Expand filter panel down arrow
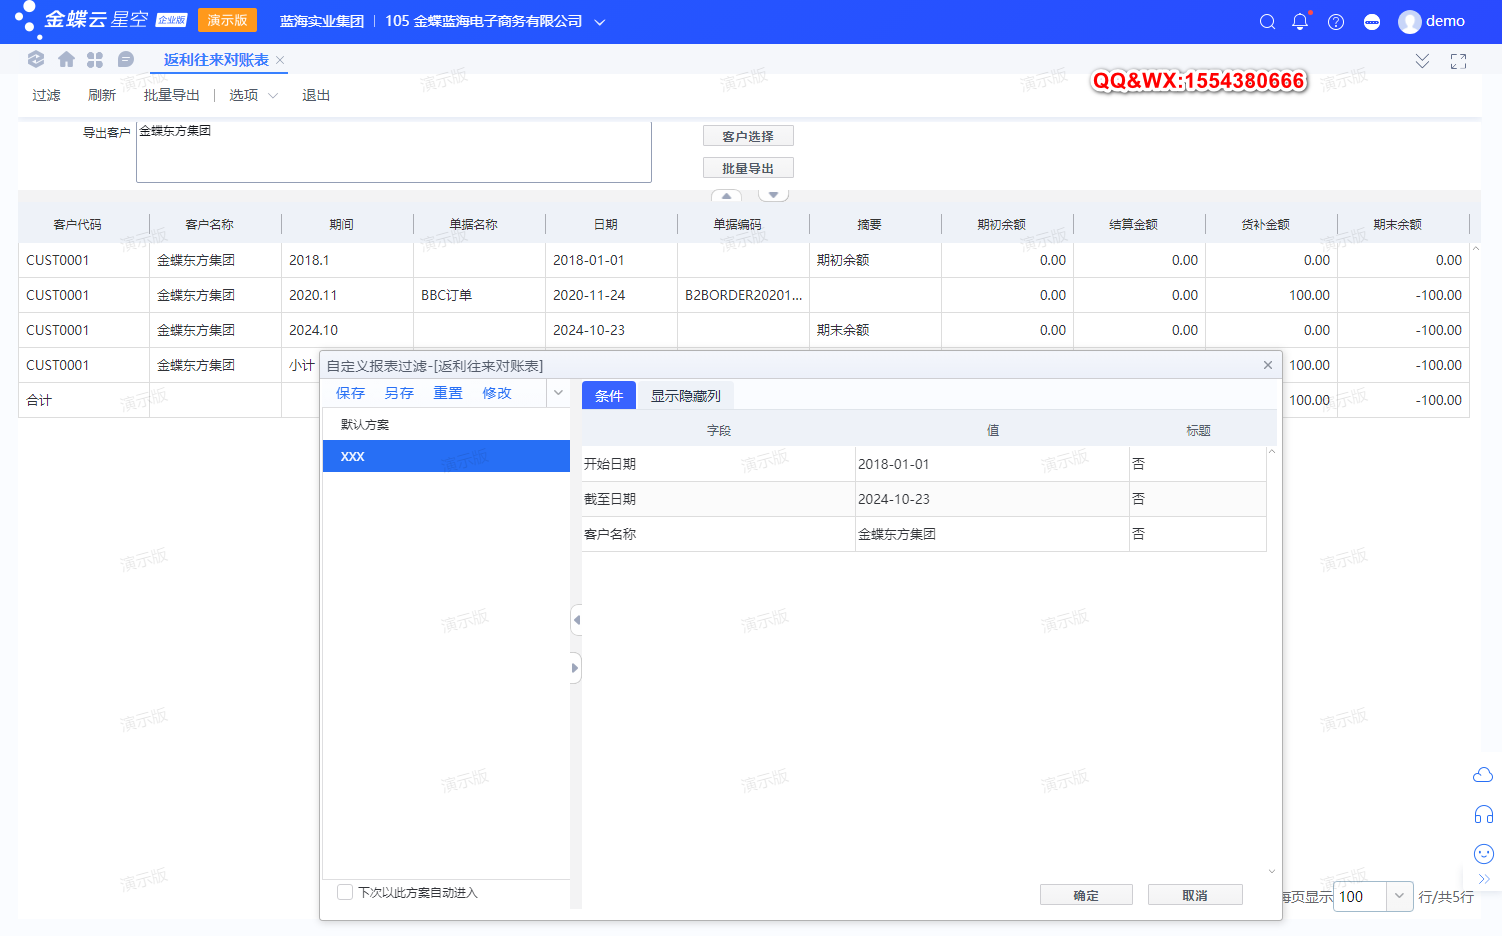The height and width of the screenshot is (936, 1502). tap(773, 195)
